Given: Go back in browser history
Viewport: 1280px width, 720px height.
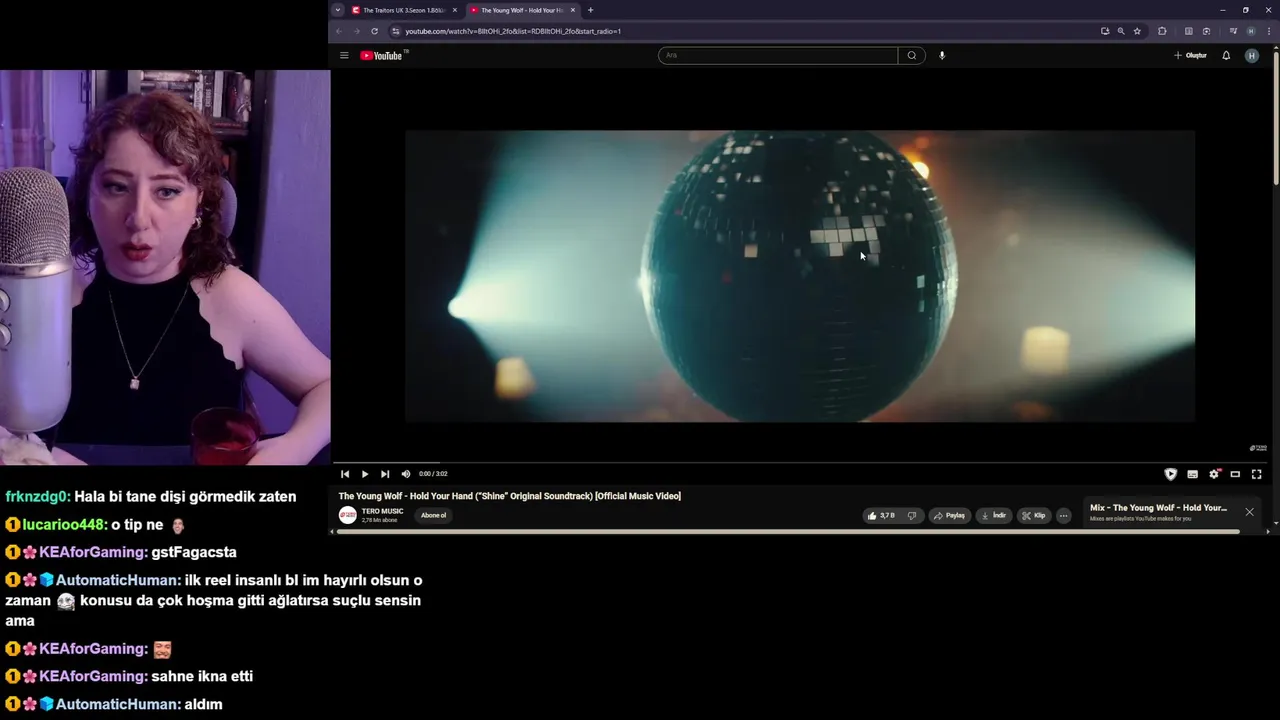Looking at the screenshot, I should 338,31.
